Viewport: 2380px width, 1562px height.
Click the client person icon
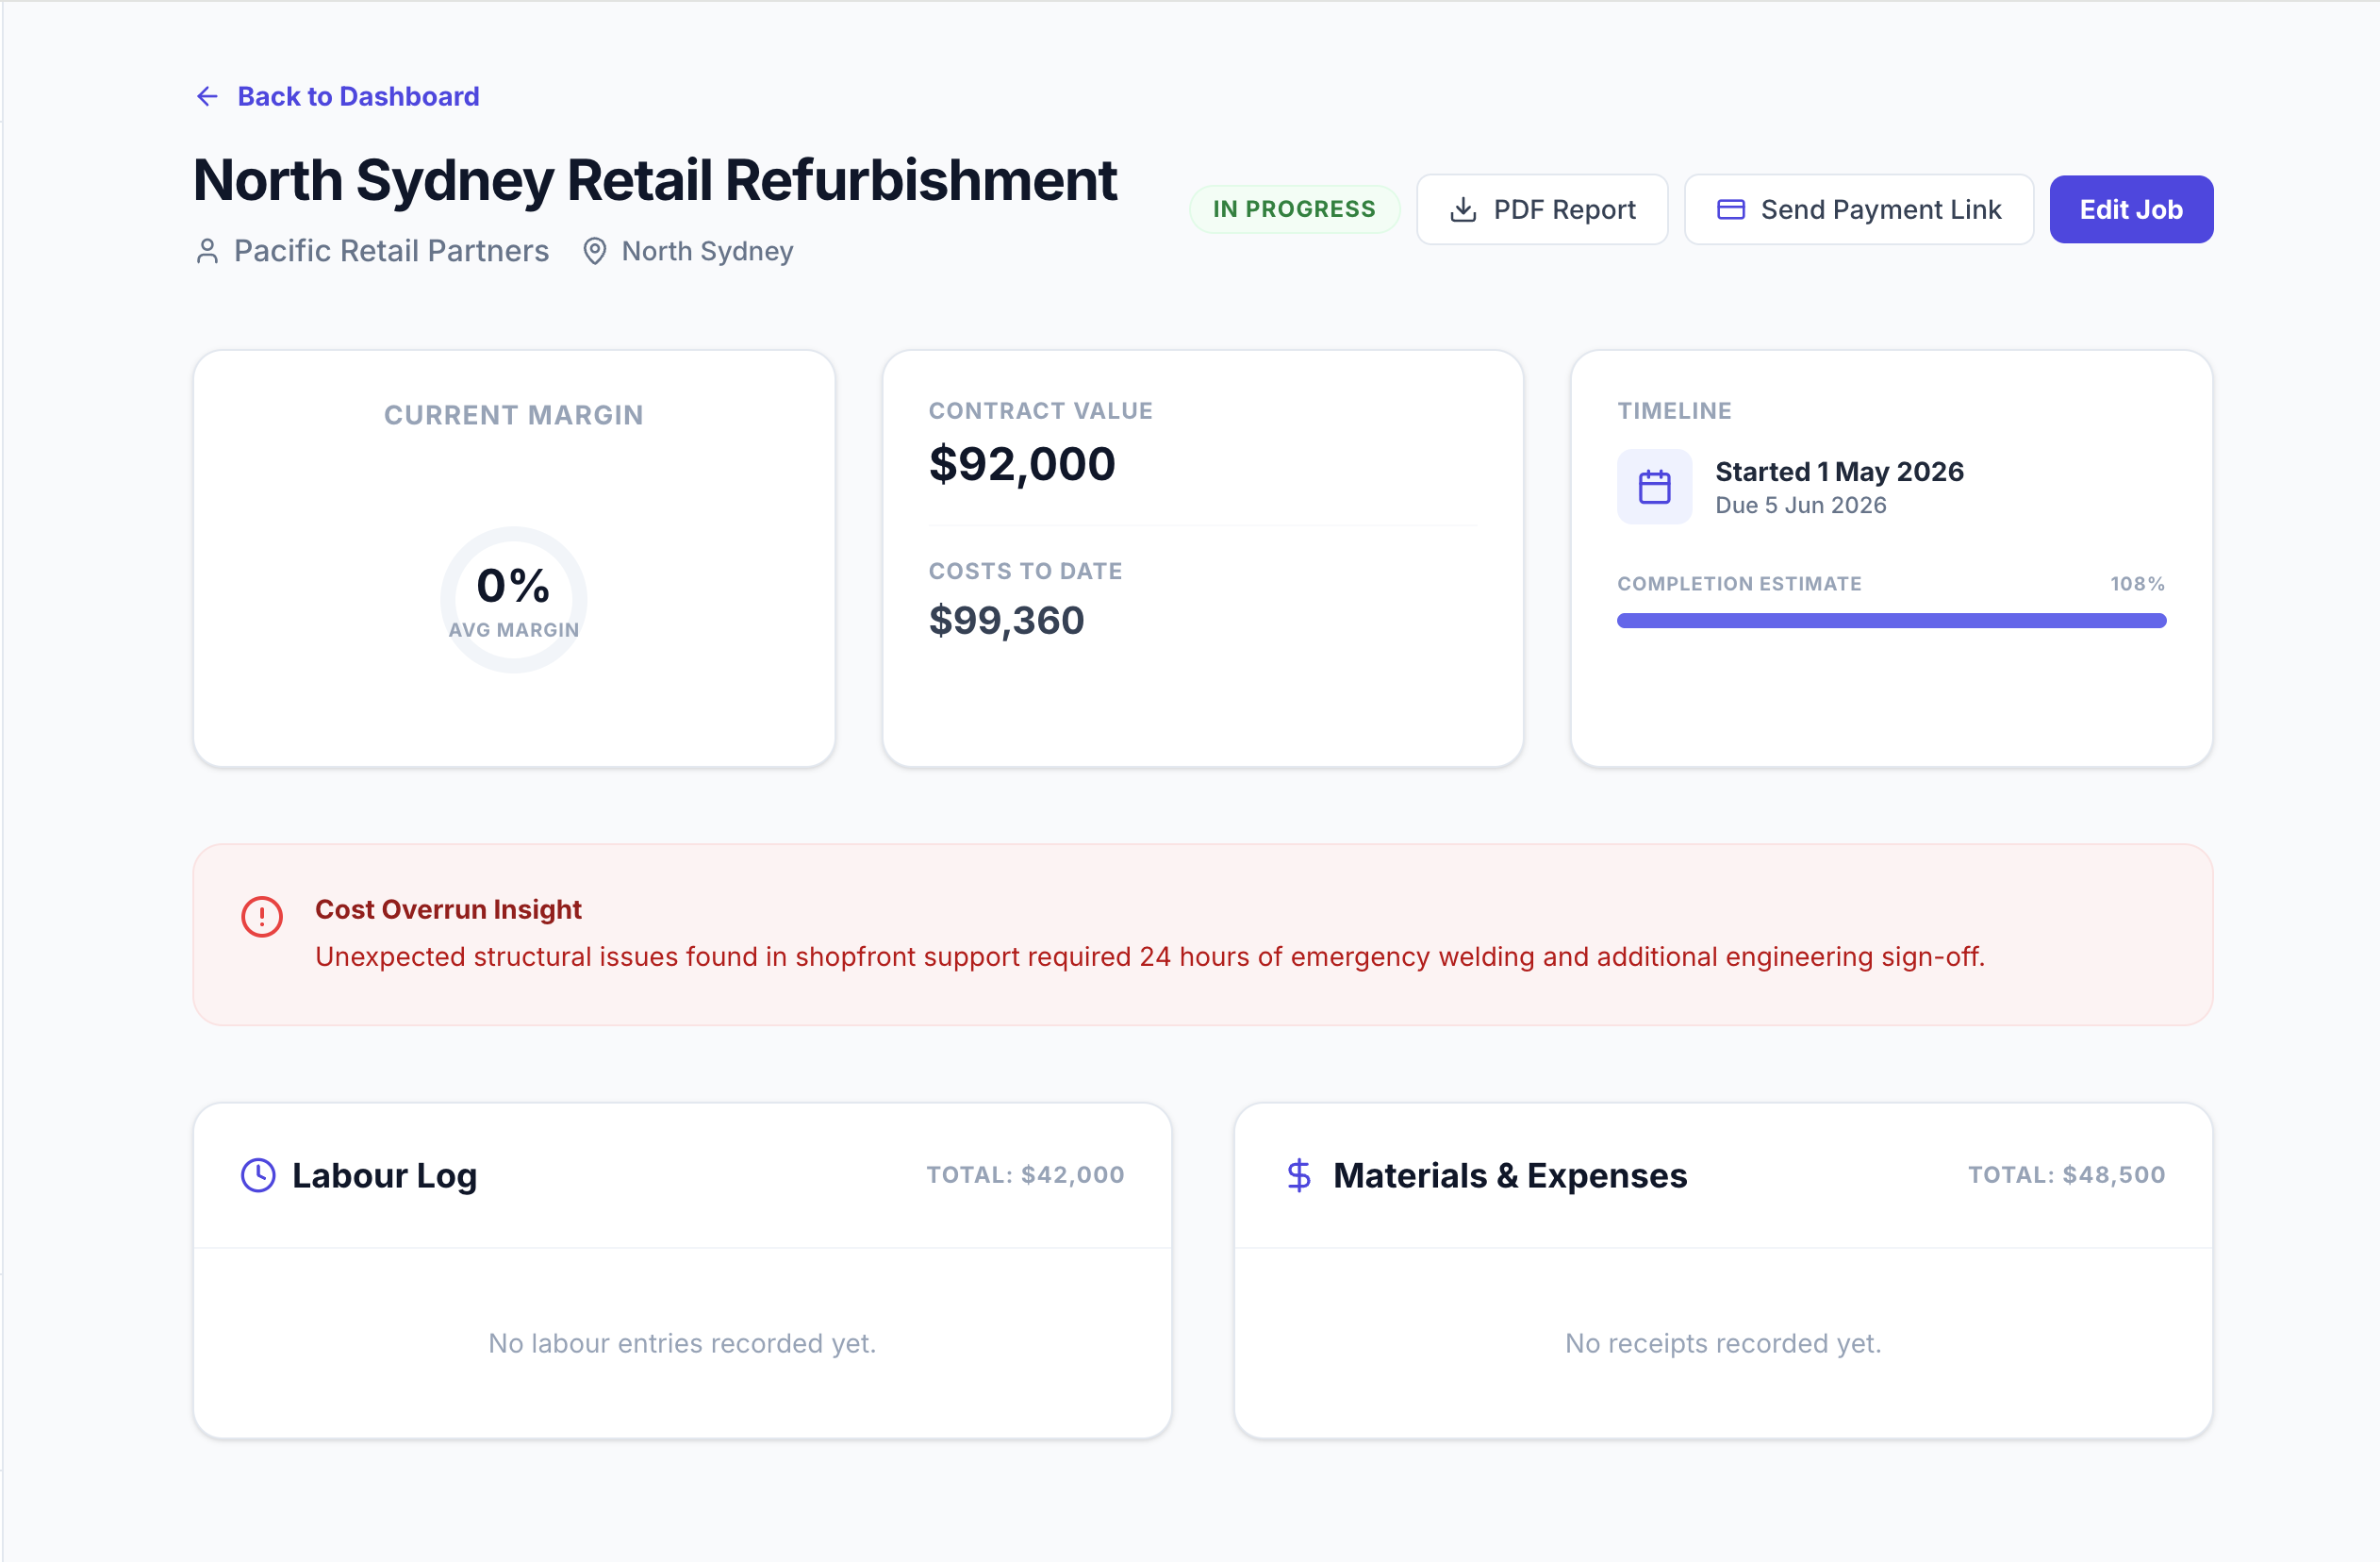207,251
